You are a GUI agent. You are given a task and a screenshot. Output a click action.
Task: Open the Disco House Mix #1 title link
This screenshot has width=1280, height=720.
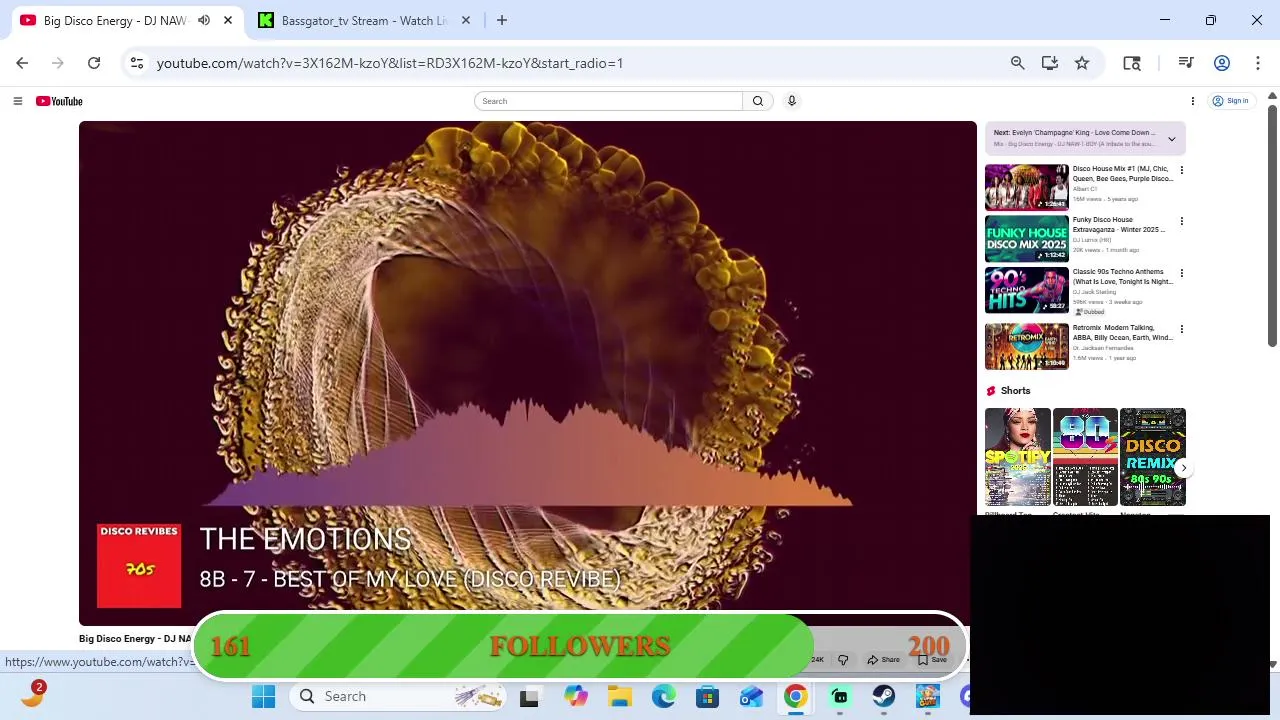(x=1122, y=174)
